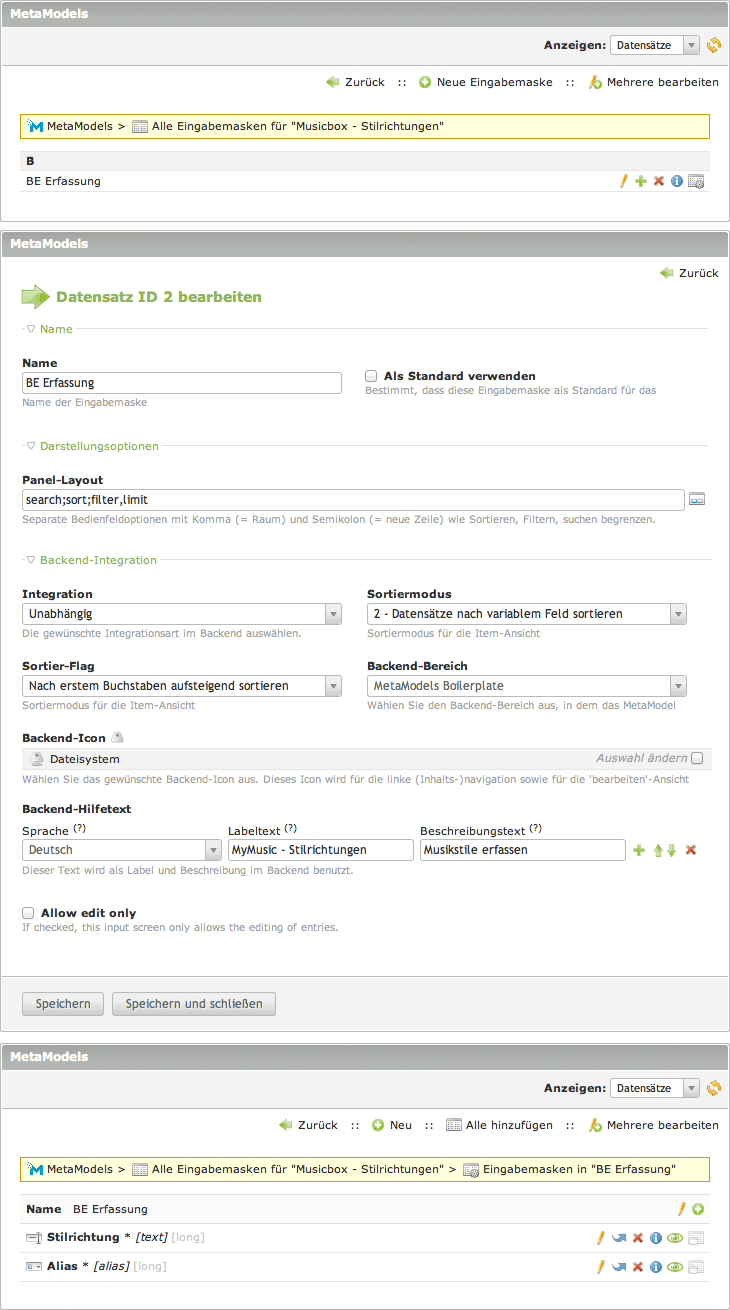Open the Sortiermodus dropdown

pos(526,614)
